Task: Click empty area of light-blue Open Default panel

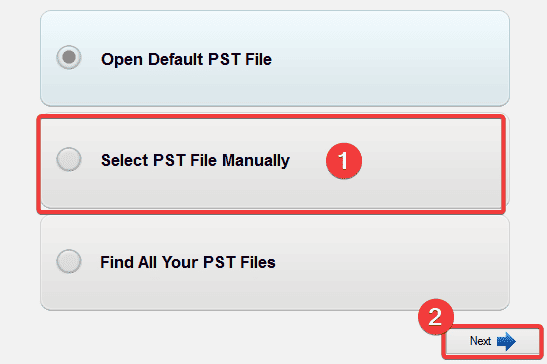Action: 384,59
